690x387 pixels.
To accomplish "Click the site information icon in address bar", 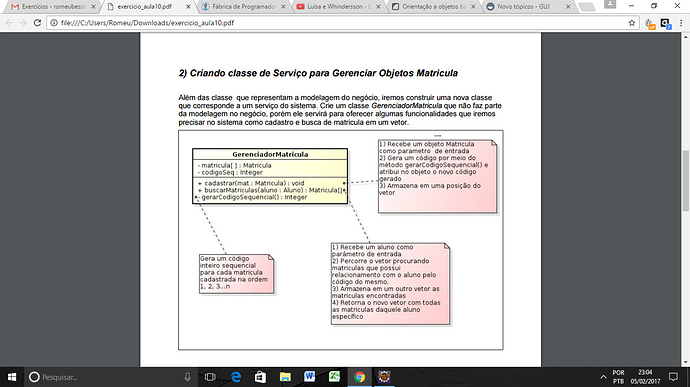I will coord(54,23).
